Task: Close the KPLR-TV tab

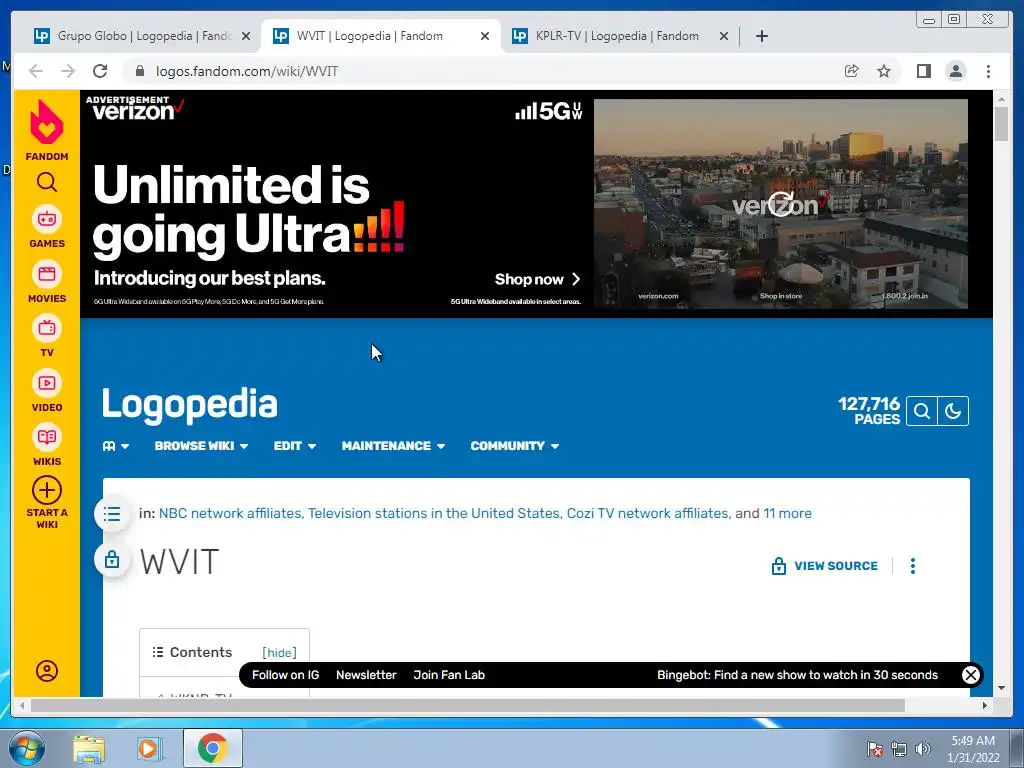Action: click(724, 36)
